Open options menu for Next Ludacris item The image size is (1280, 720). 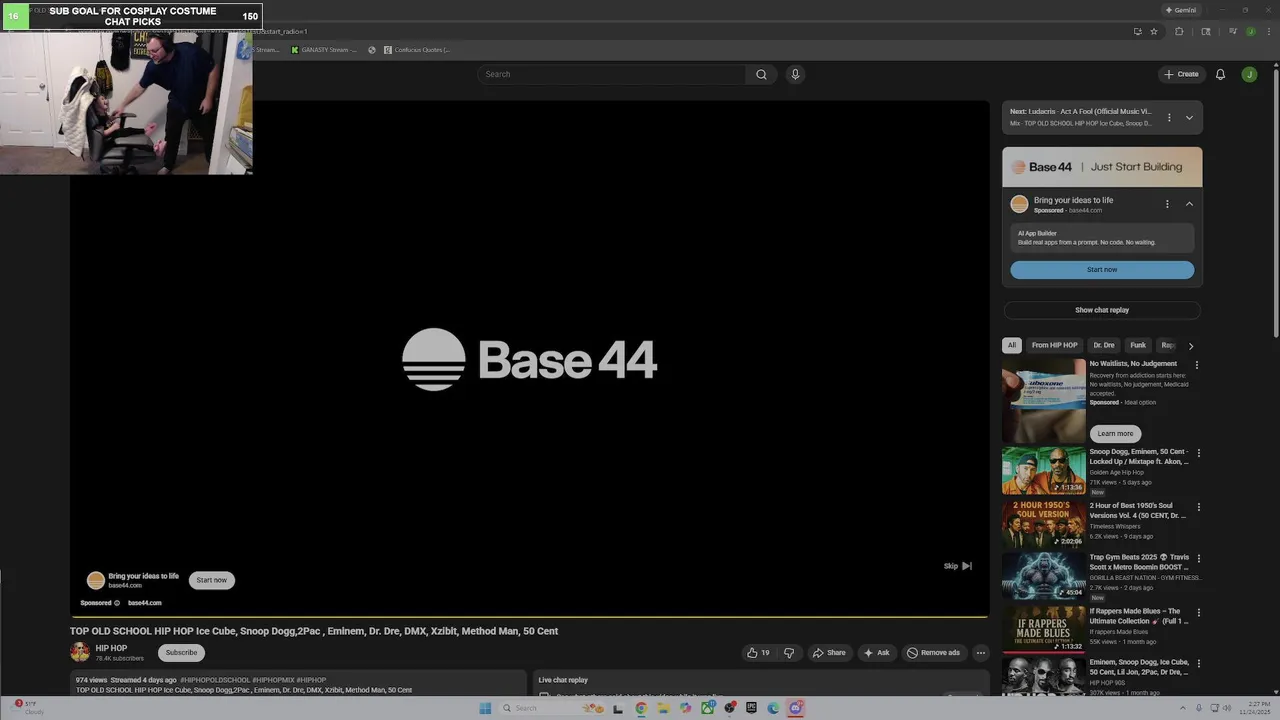click(1169, 118)
